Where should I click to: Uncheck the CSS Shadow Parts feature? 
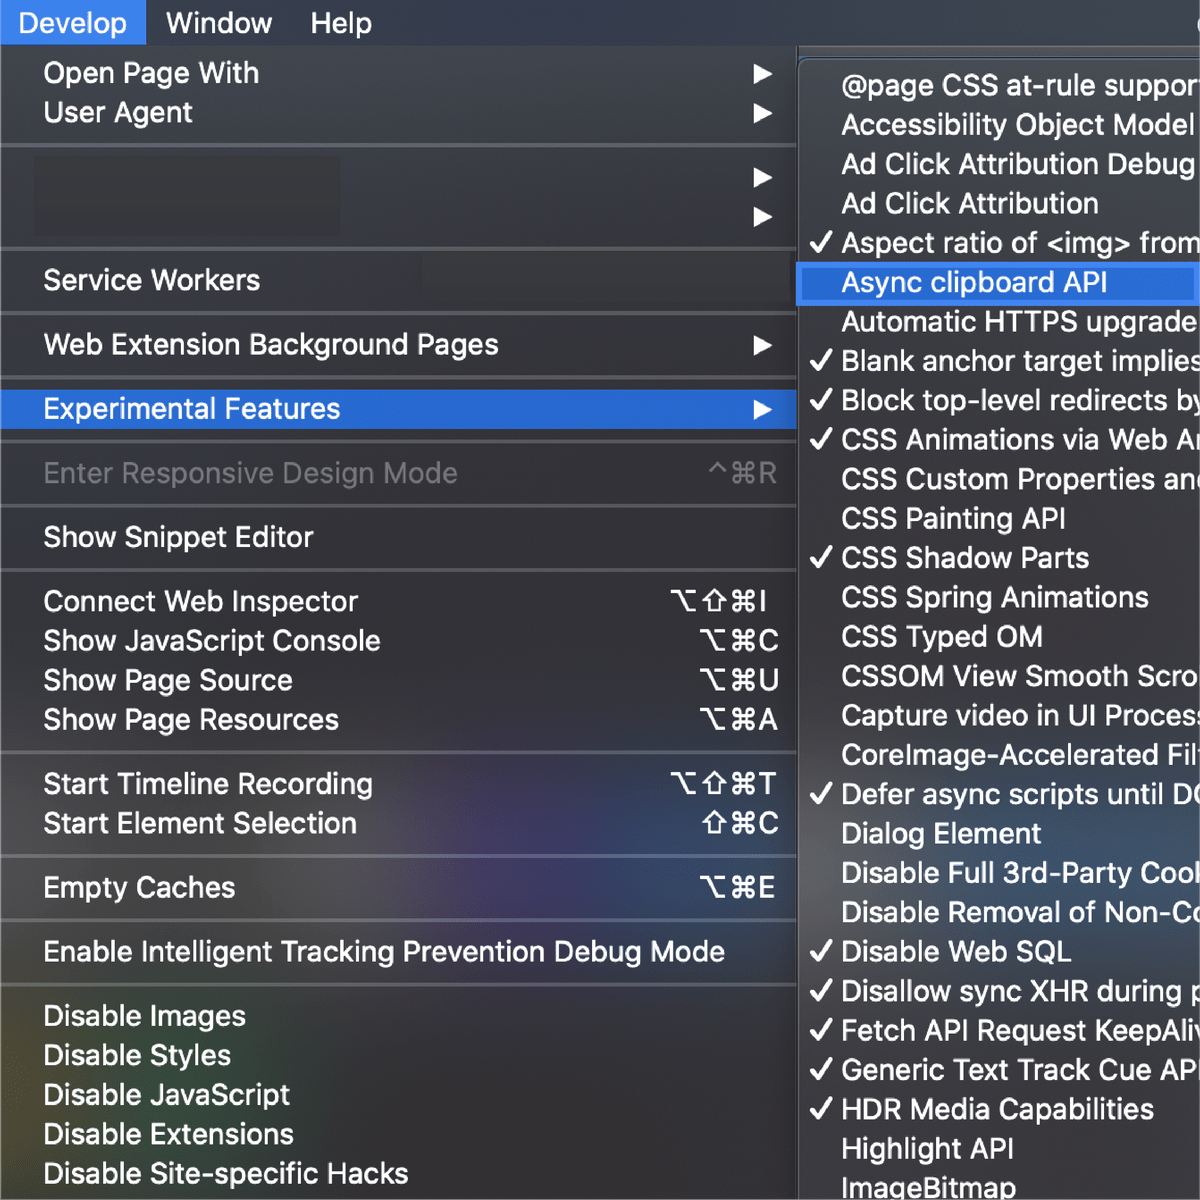pos(964,558)
